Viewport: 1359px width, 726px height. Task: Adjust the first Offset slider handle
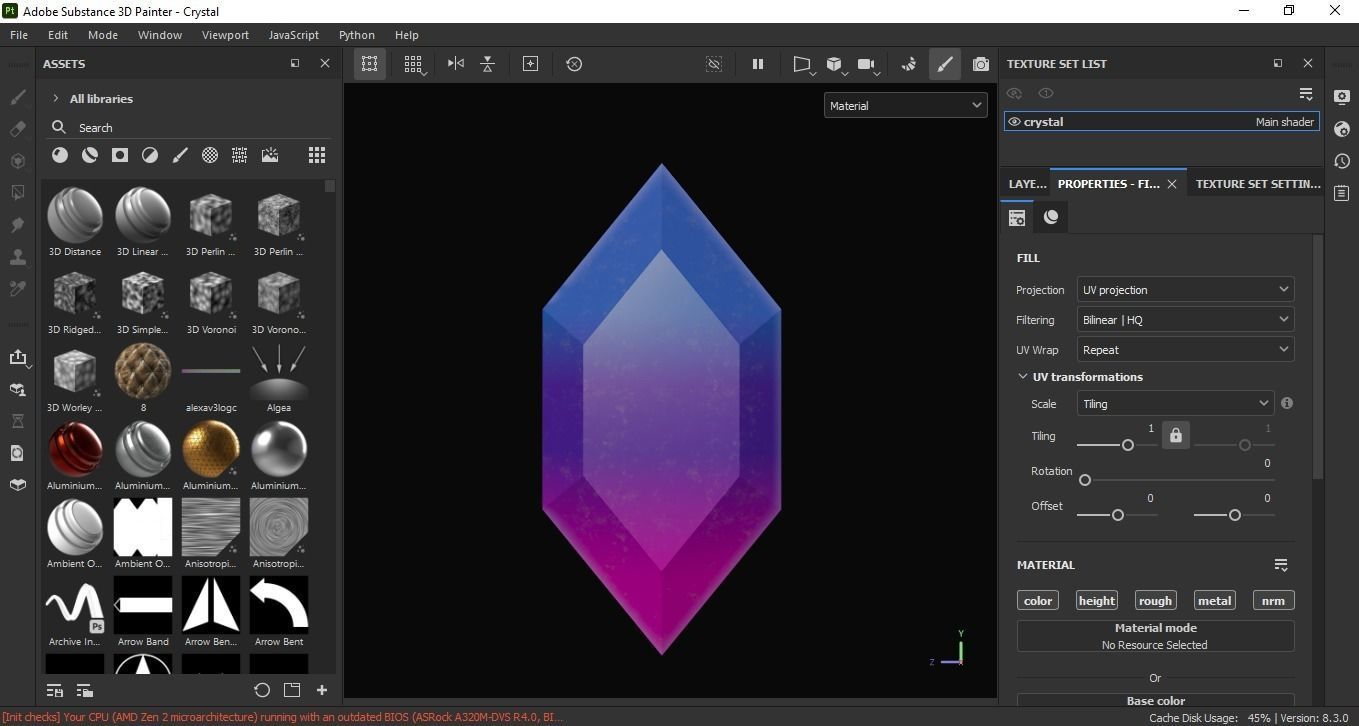(x=1118, y=515)
